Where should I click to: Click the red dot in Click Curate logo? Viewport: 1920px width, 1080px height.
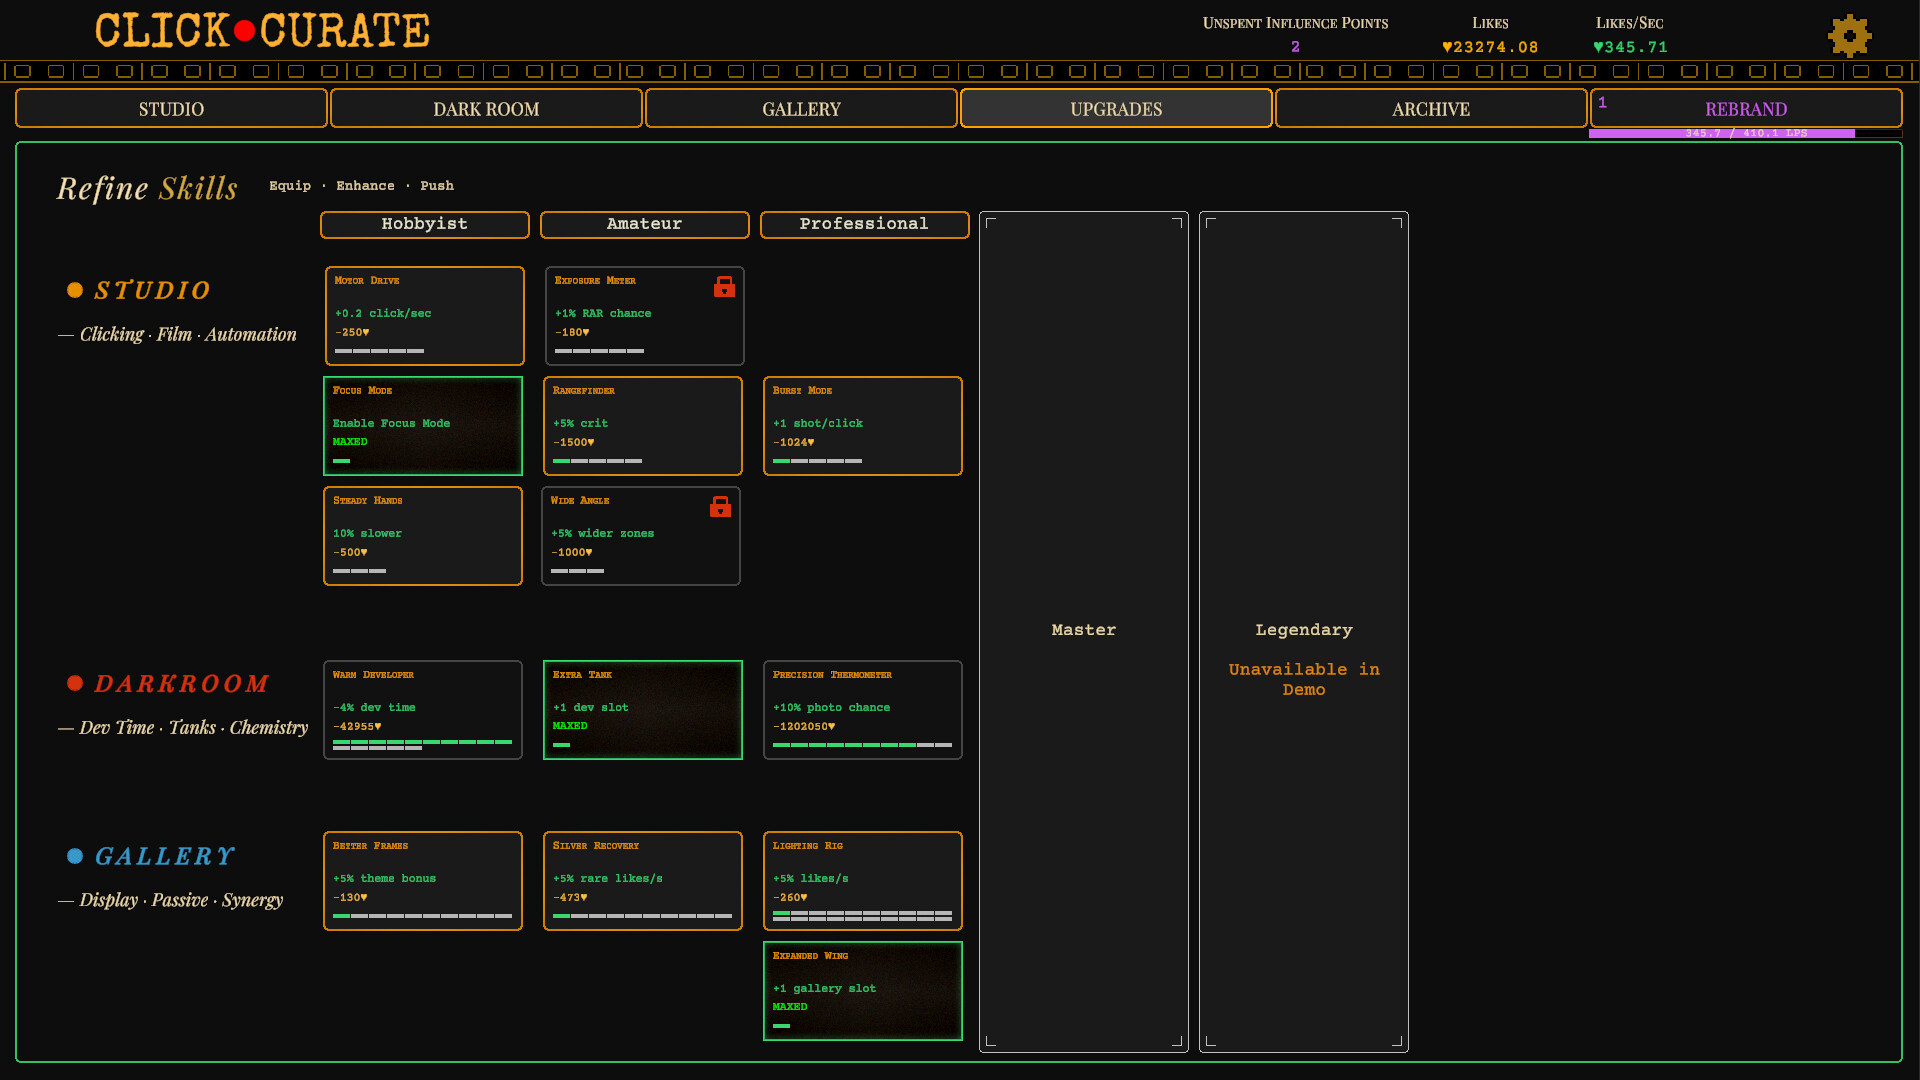tap(244, 31)
